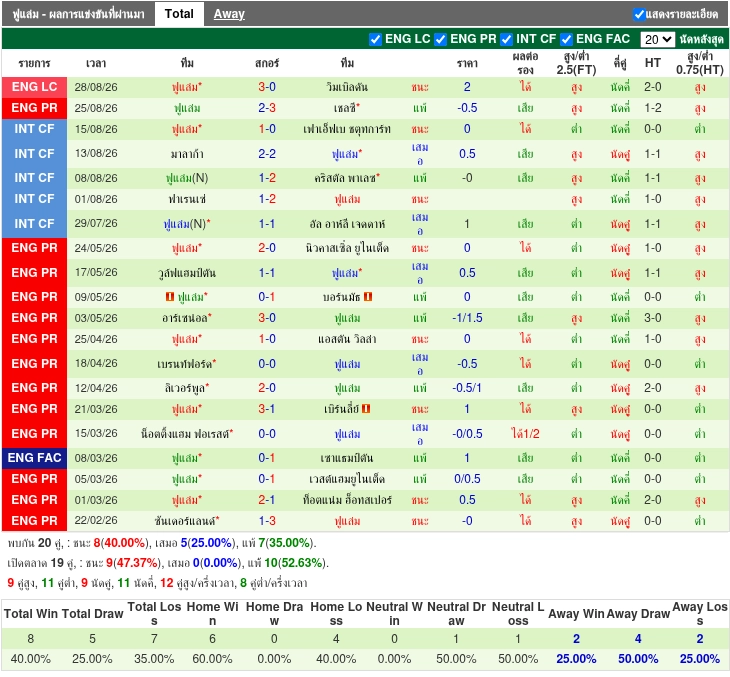Click the 3-1 score on 21/03/26
The height and width of the screenshot is (677, 730).
(x=267, y=409)
